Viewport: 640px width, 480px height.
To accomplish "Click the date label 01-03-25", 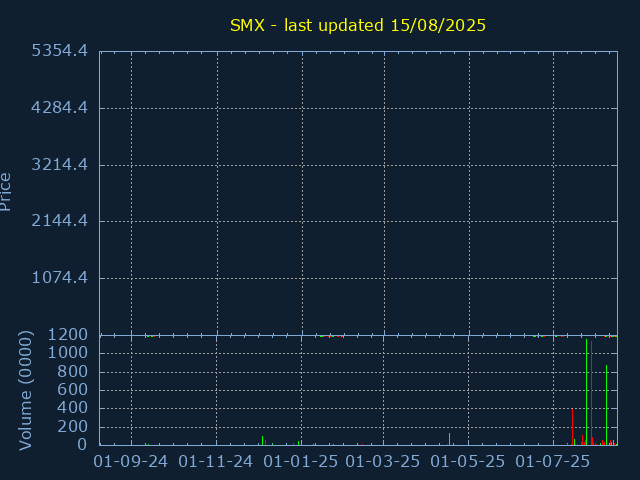I will pos(383,462).
